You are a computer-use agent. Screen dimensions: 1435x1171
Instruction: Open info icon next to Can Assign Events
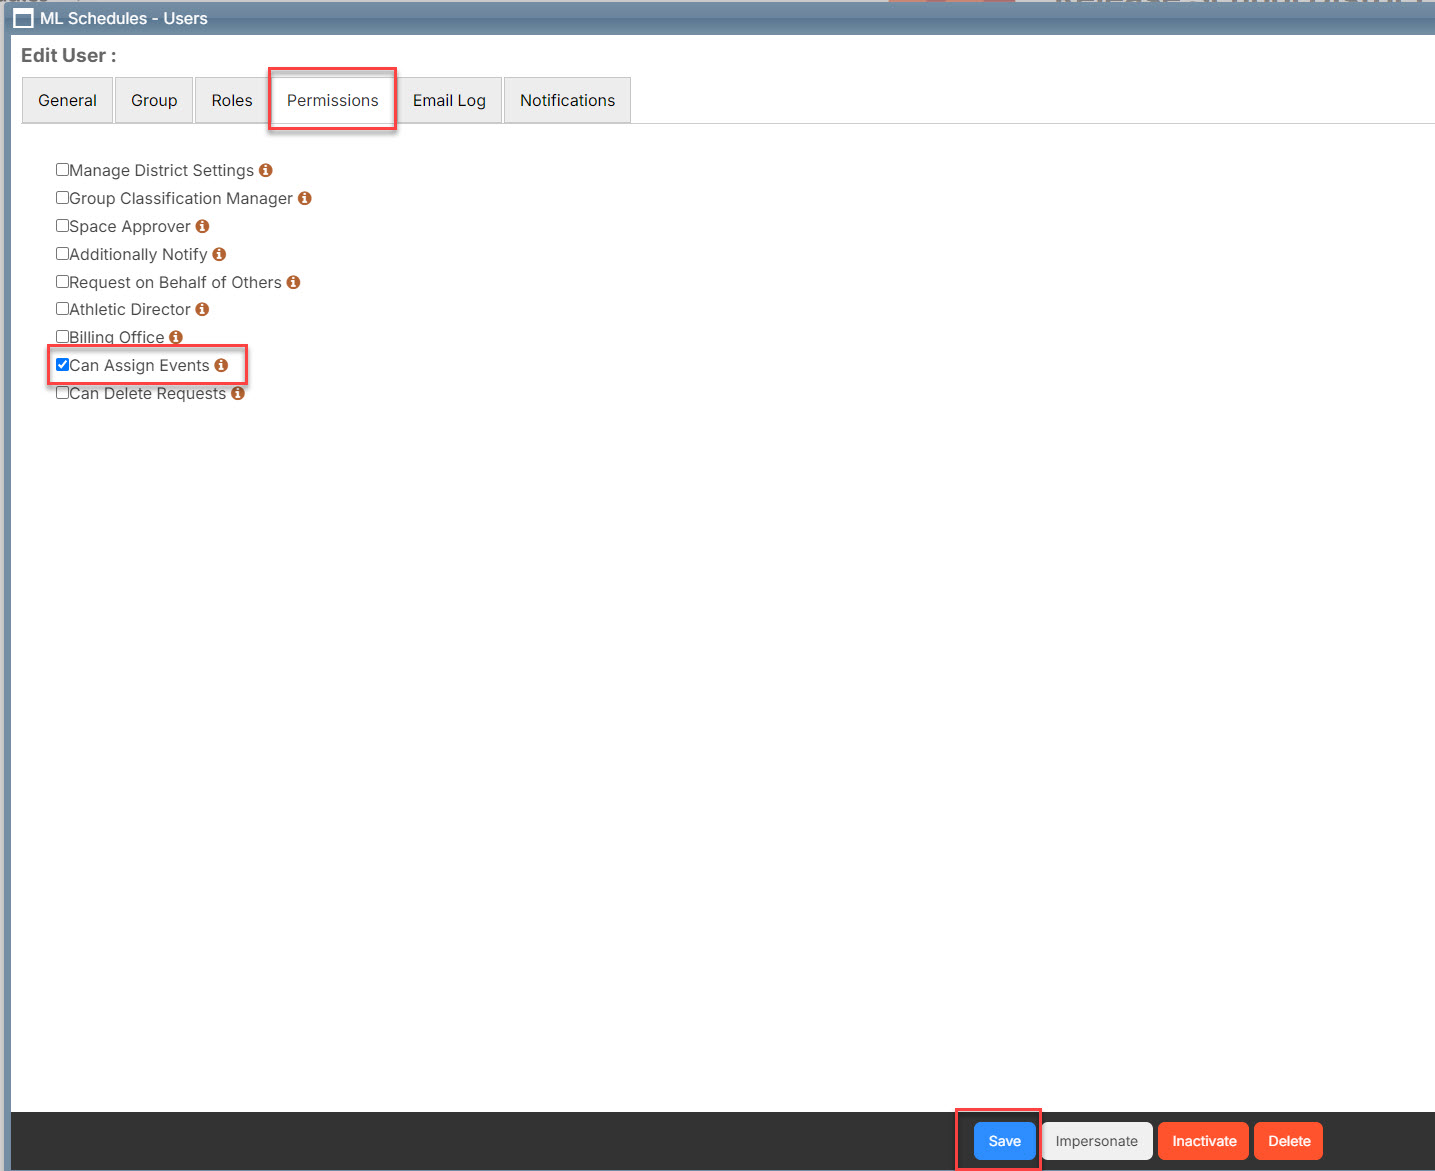pos(221,365)
